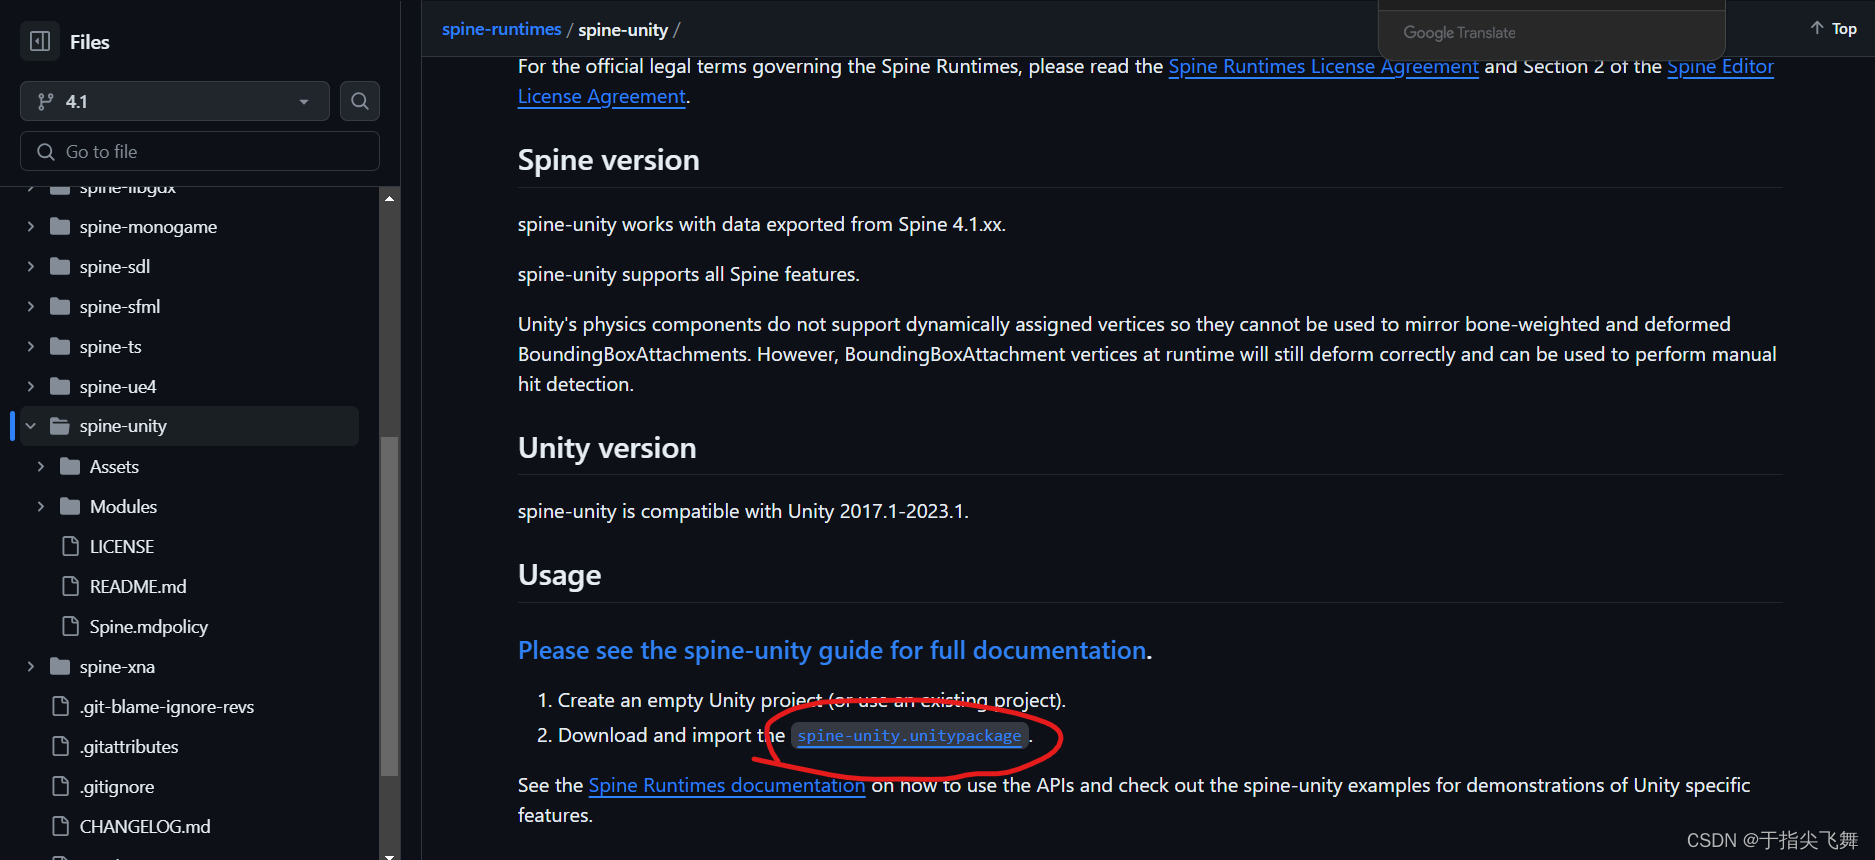The width and height of the screenshot is (1875, 860).
Task: Open README.md file in tree
Action: tap(138, 587)
